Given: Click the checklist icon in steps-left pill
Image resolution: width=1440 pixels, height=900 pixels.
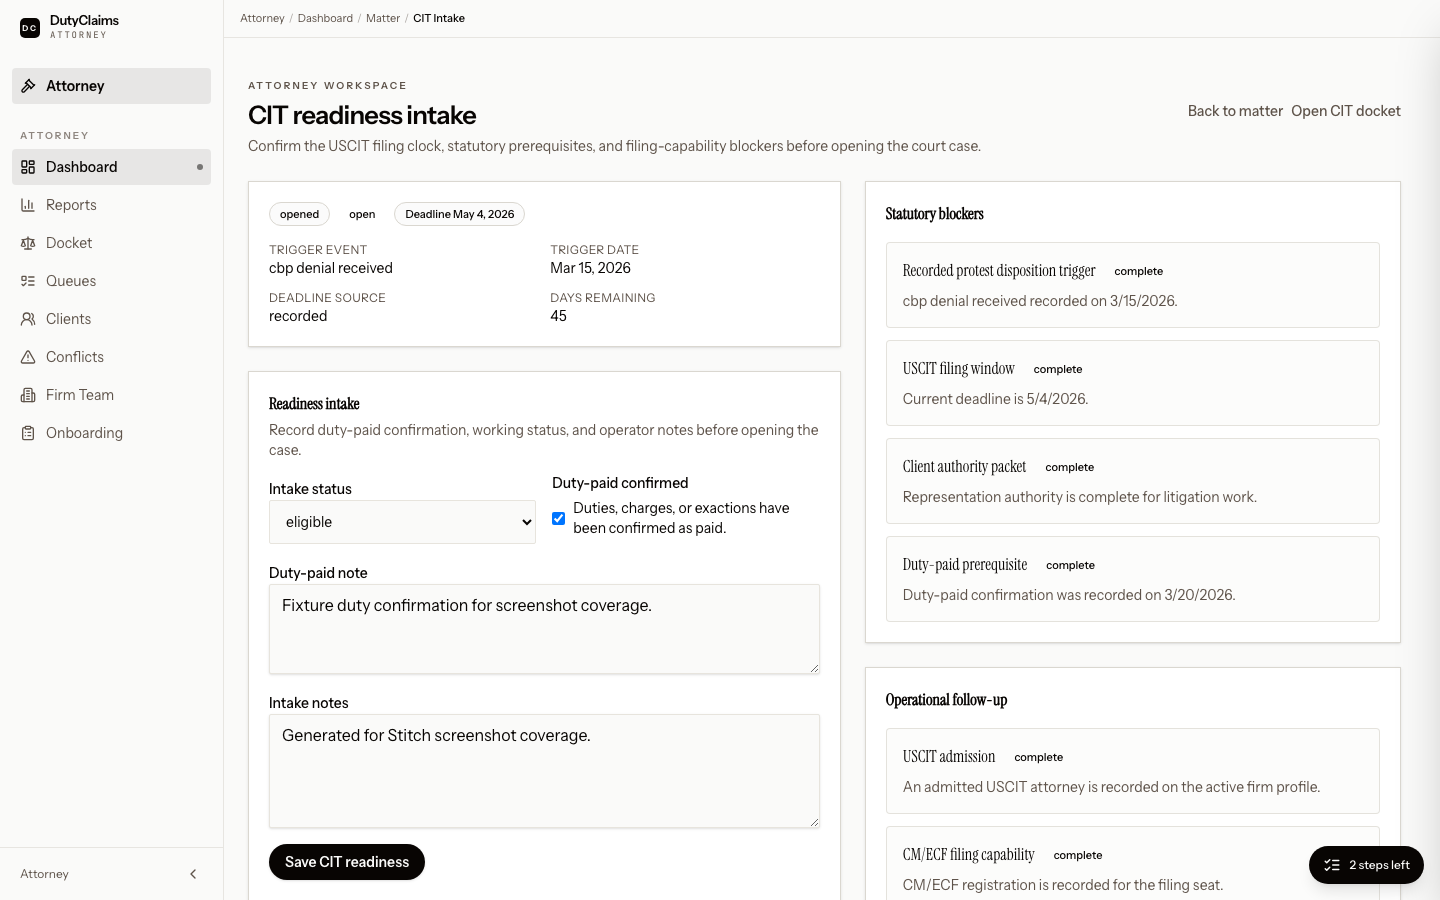Looking at the screenshot, I should tap(1332, 865).
